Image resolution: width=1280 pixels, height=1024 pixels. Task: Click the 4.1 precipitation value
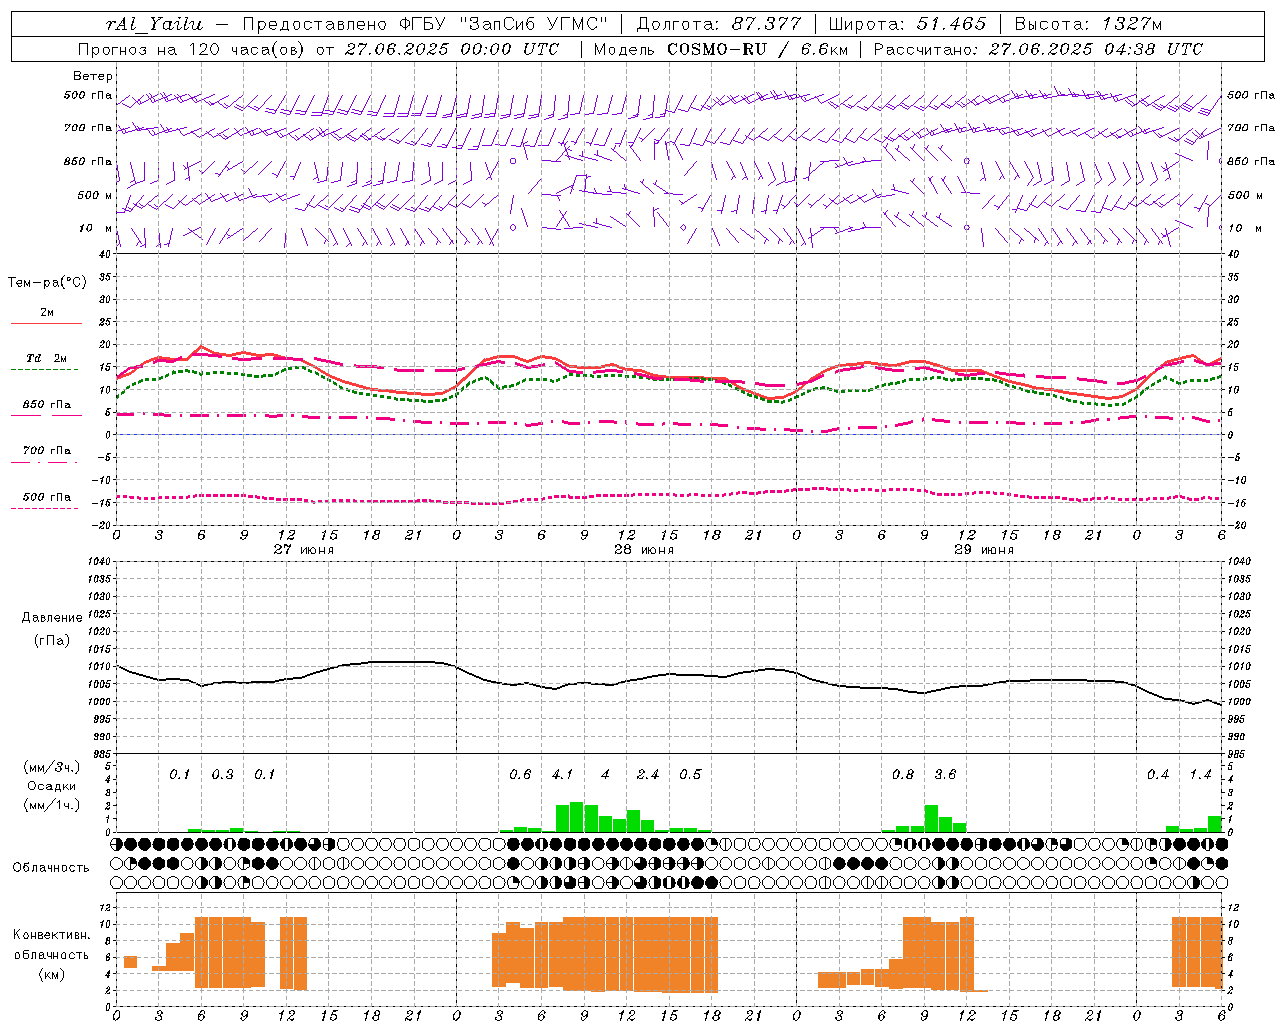[x=563, y=775]
